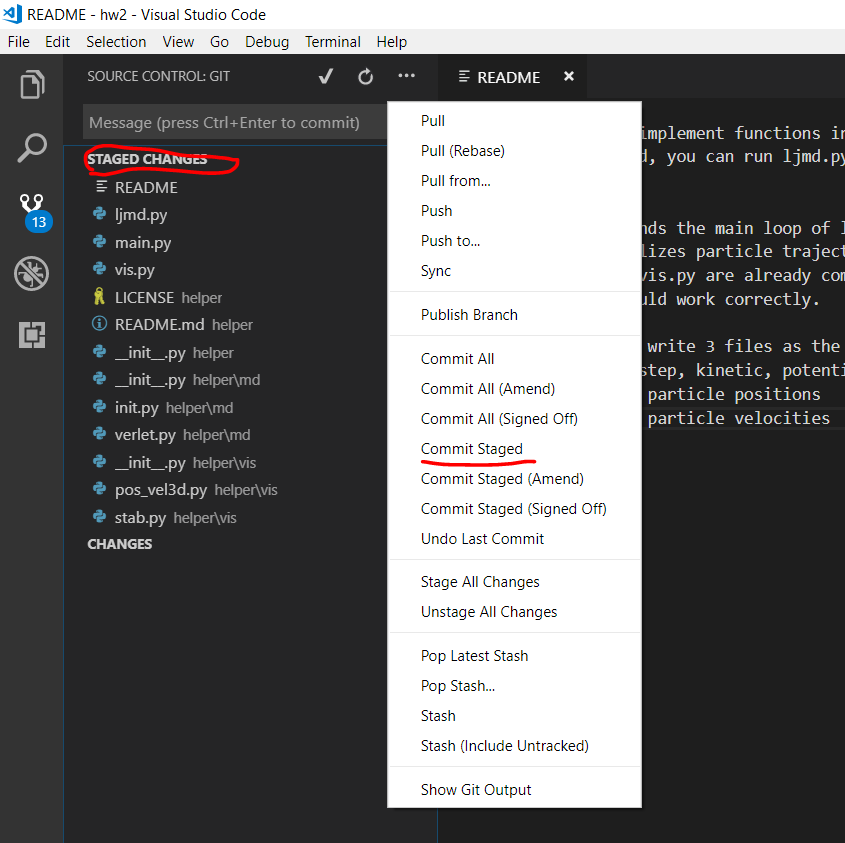The height and width of the screenshot is (843, 845).
Task: Open the Debug view in activity bar
Action: click(31, 273)
